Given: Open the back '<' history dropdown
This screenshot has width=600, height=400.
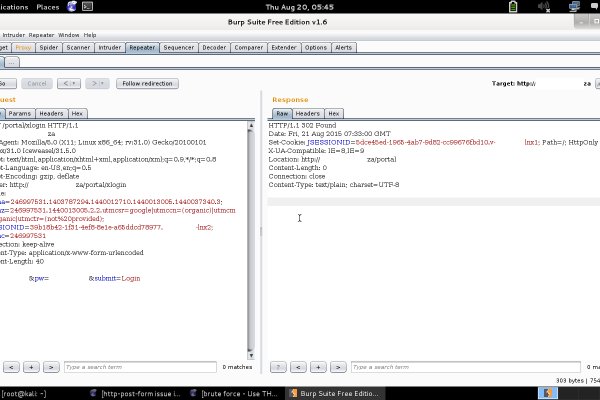Looking at the screenshot, I should pos(71,83).
